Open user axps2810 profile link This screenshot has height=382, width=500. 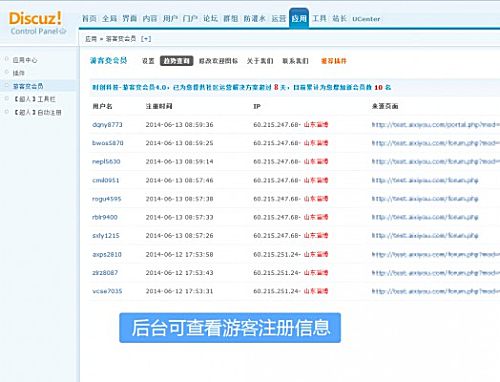pos(107,255)
